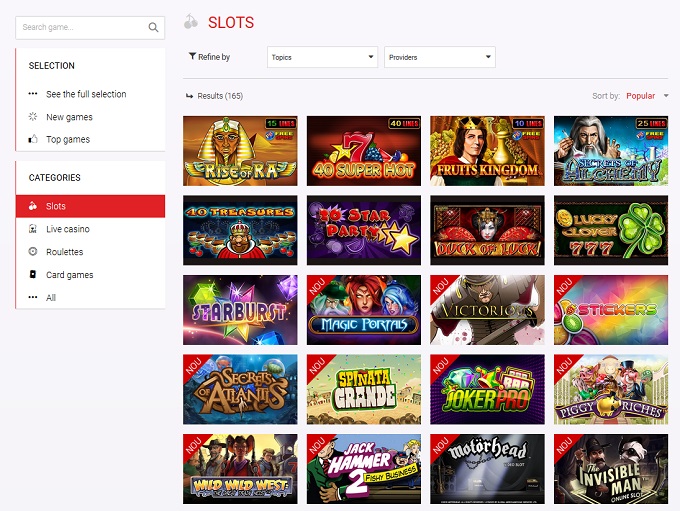The image size is (680, 511).
Task: Open See the full selection link
Action: point(86,94)
